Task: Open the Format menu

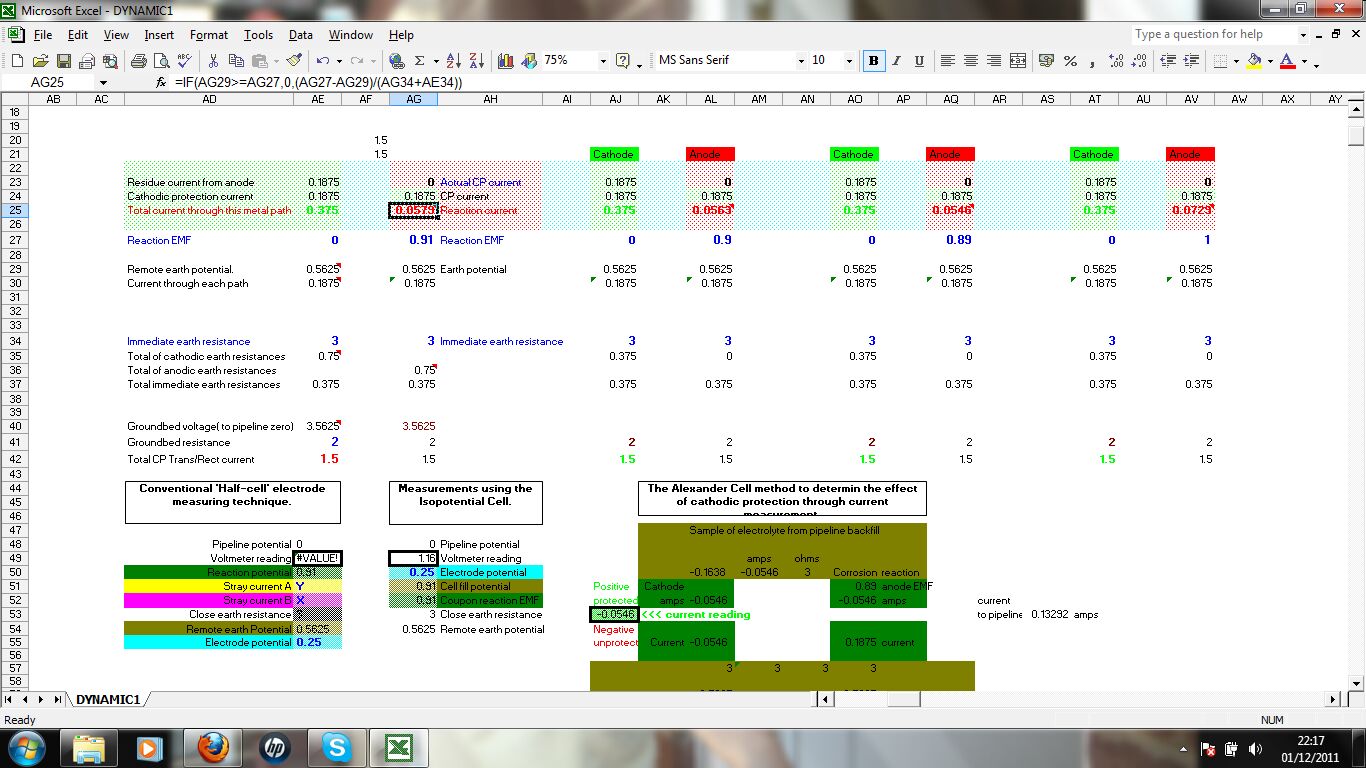Action: [x=208, y=35]
